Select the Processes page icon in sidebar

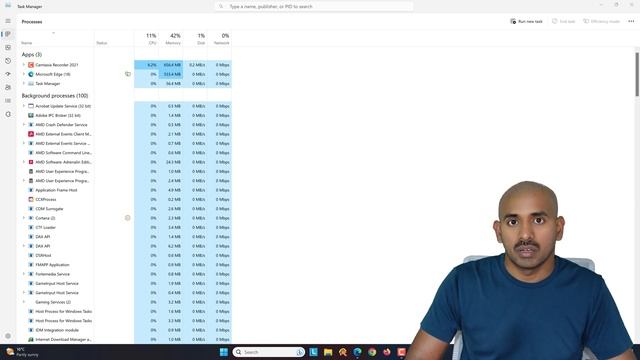[8, 34]
